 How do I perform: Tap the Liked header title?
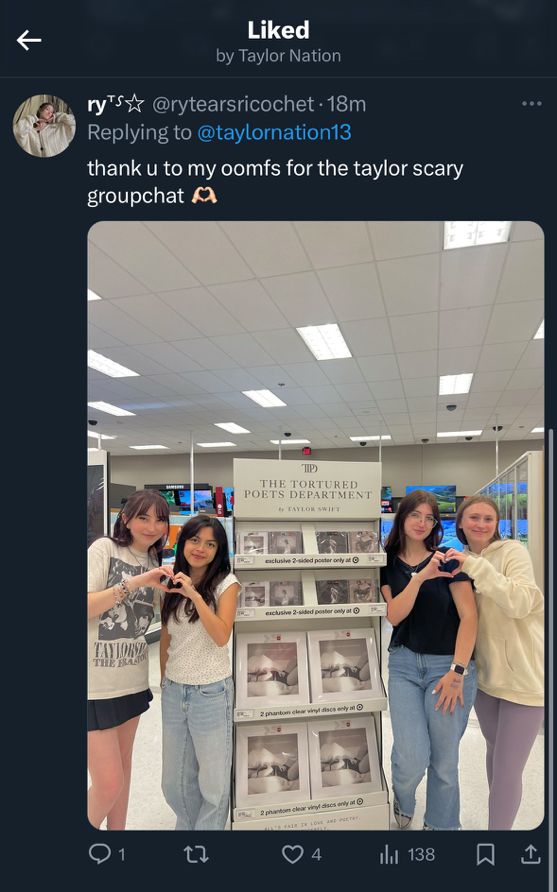point(278,30)
